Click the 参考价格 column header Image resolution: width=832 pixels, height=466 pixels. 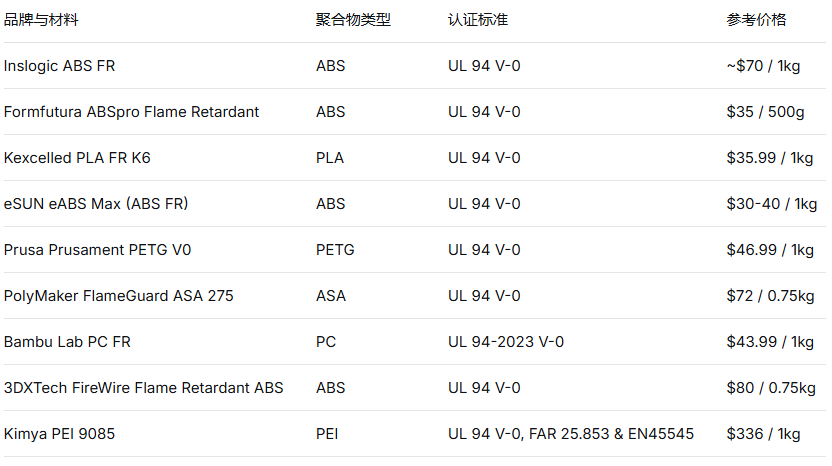[756, 20]
